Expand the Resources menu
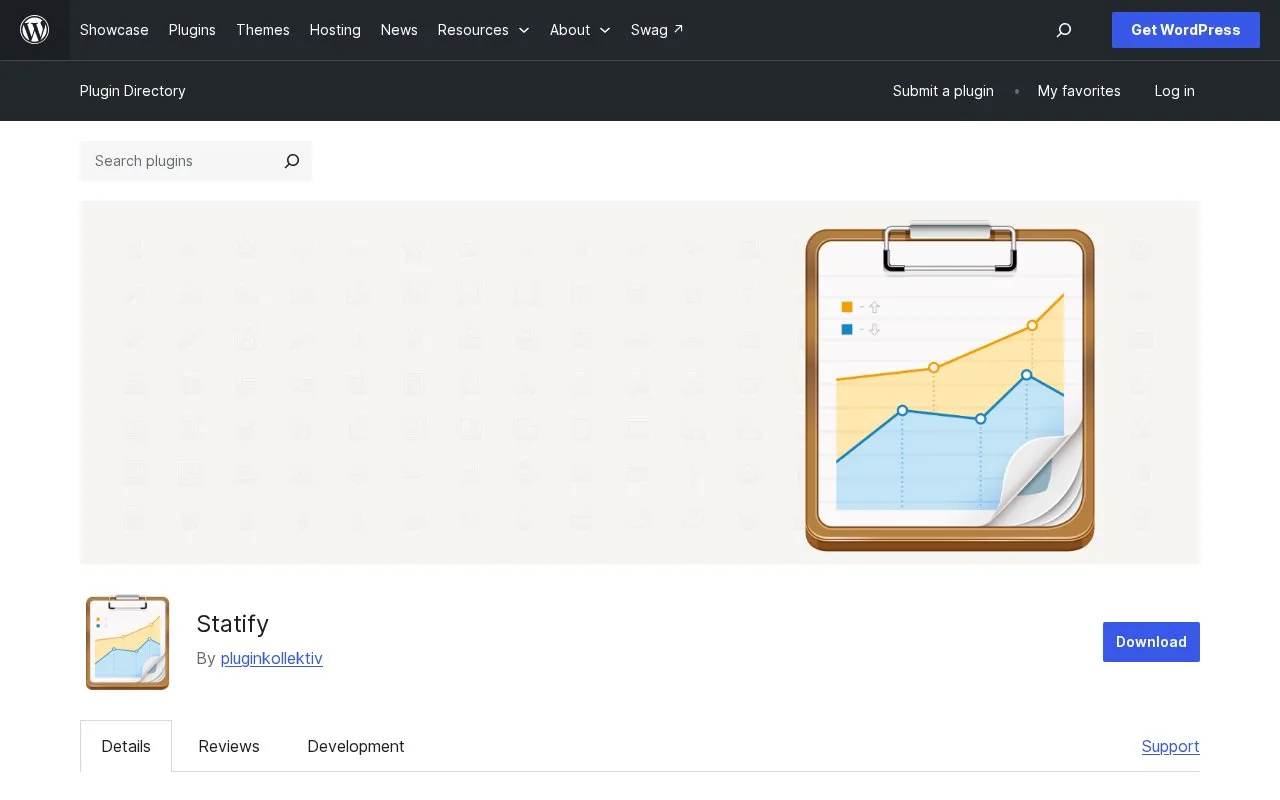 coord(483,30)
